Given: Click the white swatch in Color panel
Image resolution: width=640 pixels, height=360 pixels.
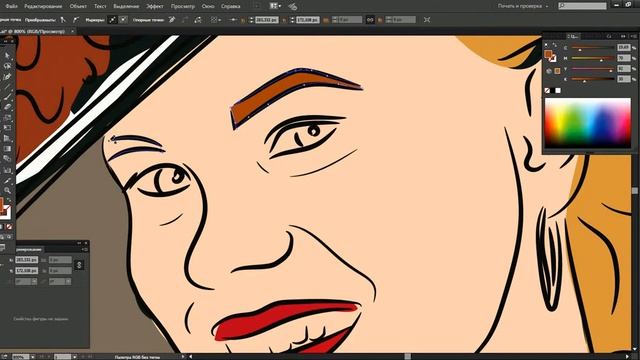Looking at the screenshot, I should click(x=558, y=90).
